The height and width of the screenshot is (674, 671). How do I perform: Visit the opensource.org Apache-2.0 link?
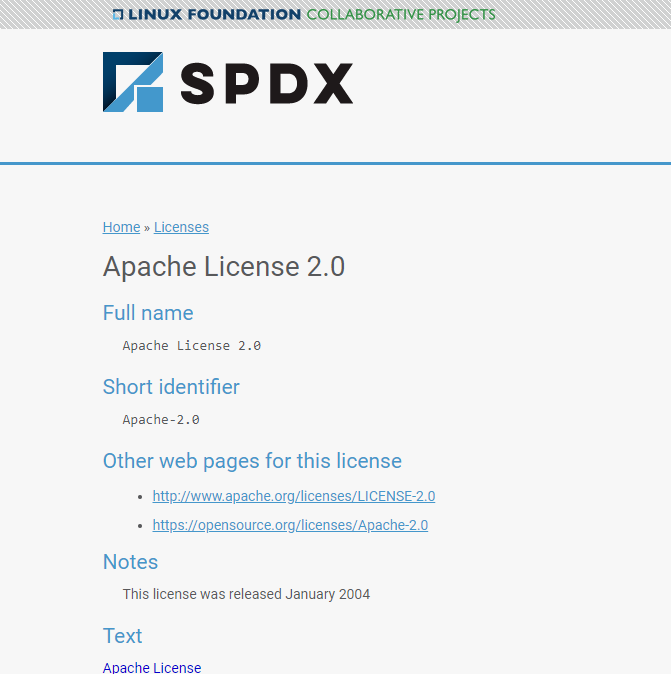coord(290,525)
